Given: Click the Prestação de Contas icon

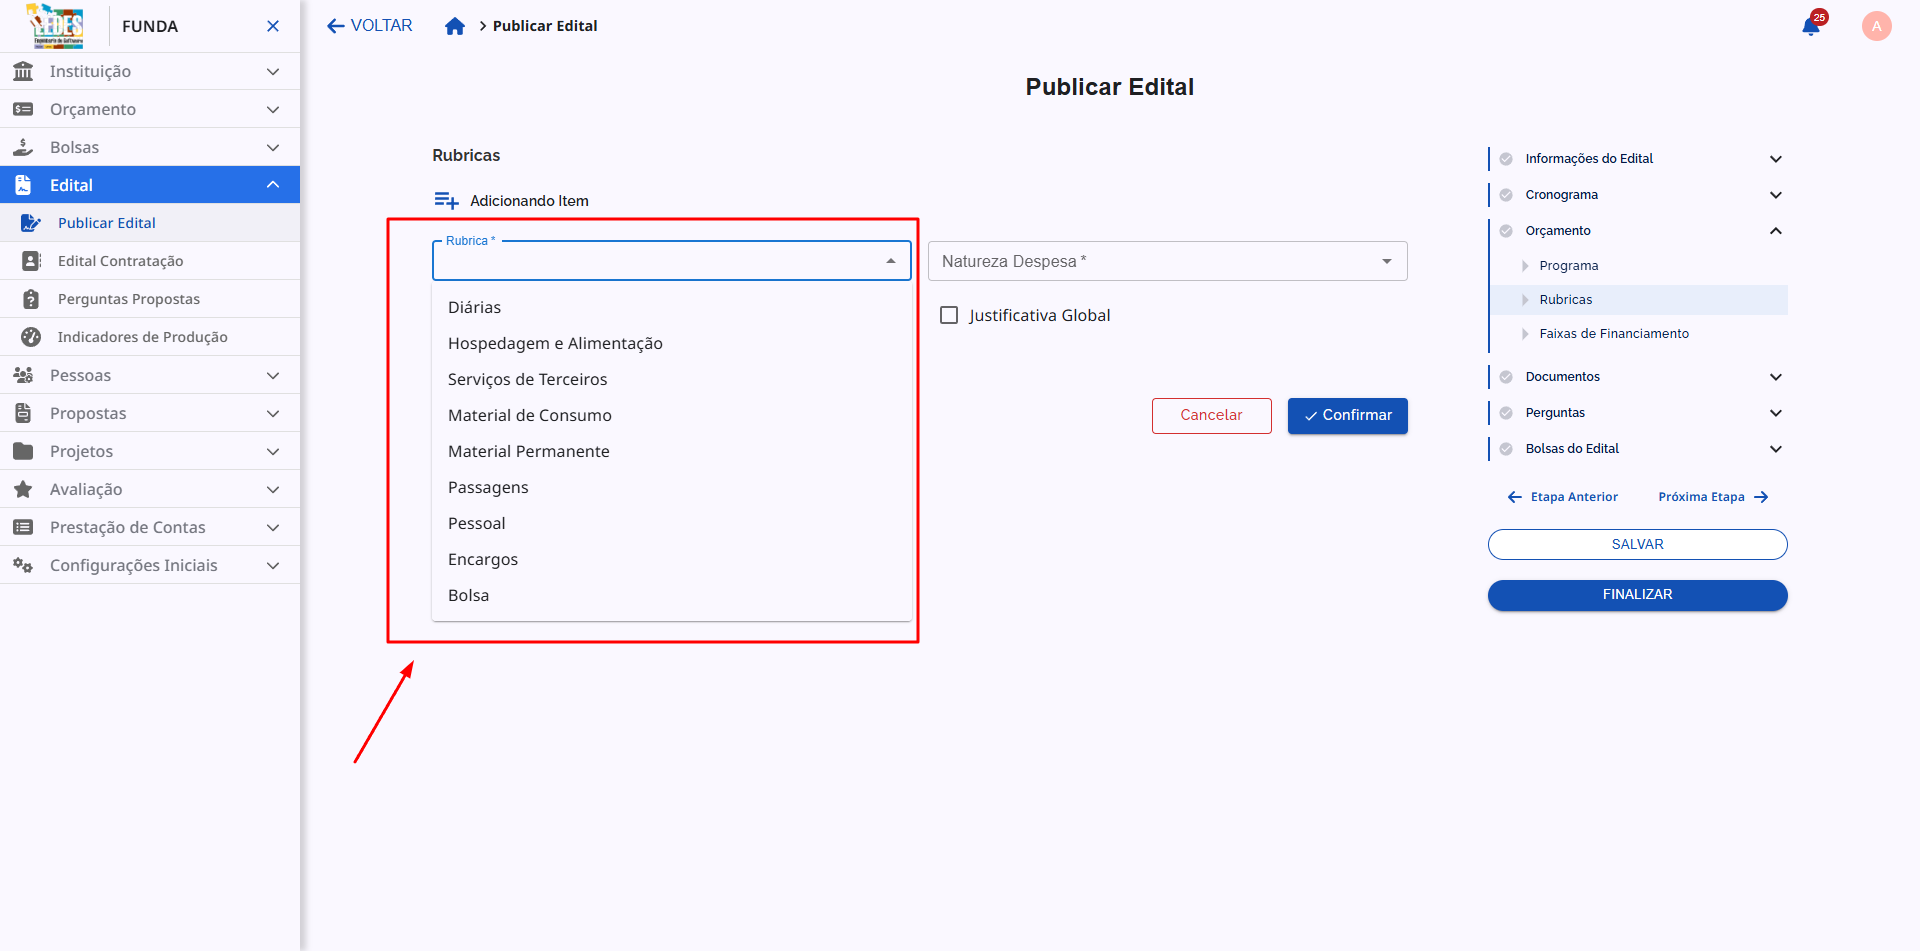Looking at the screenshot, I should (23, 527).
